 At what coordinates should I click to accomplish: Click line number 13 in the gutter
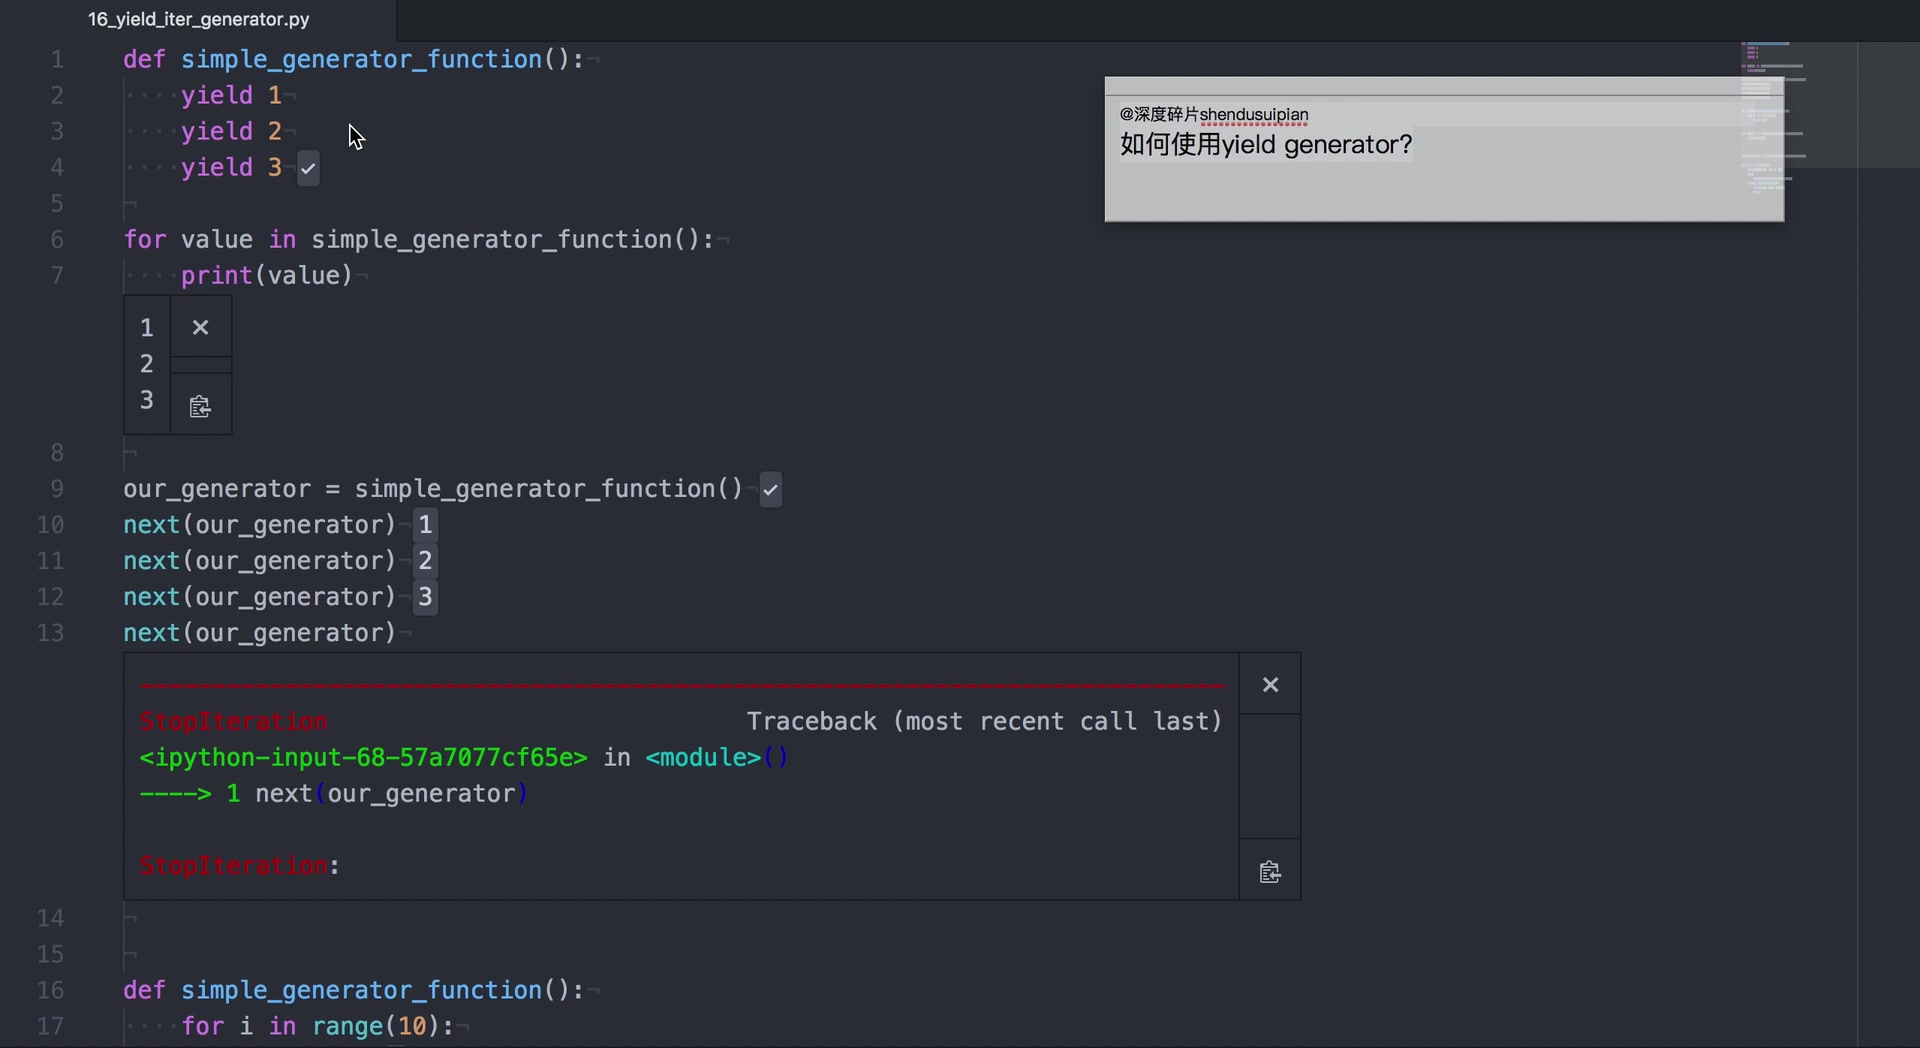coord(50,633)
